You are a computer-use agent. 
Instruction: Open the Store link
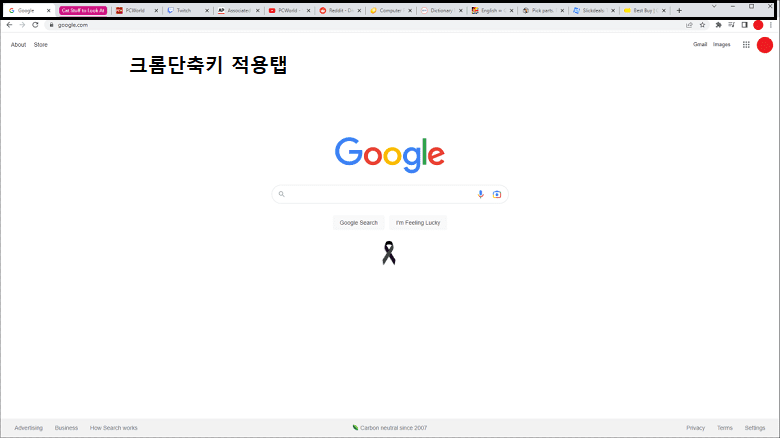pos(41,45)
